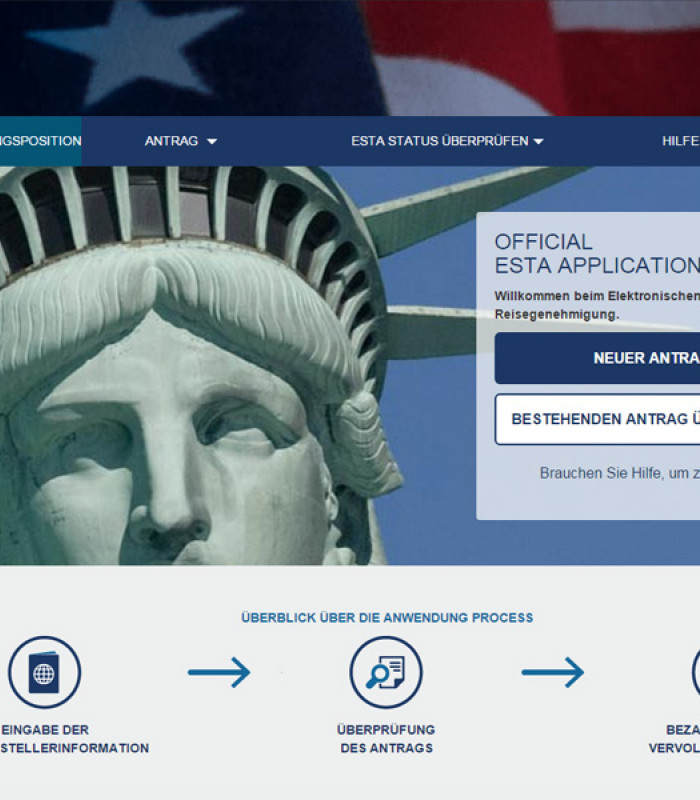This screenshot has width=700, height=800.
Task: Select the highlighted navigation tab ending in 'GSPOSITION'
Action: point(40,141)
